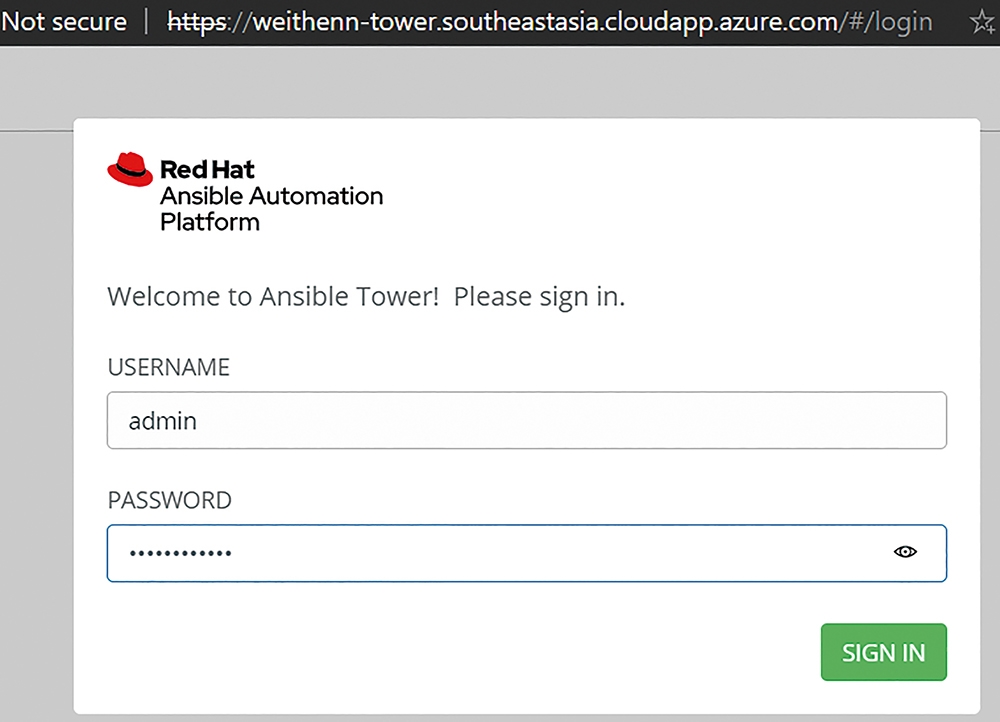Viewport: 1000px width, 722px height.
Task: Click the PASSWORD label text
Action: pos(170,500)
